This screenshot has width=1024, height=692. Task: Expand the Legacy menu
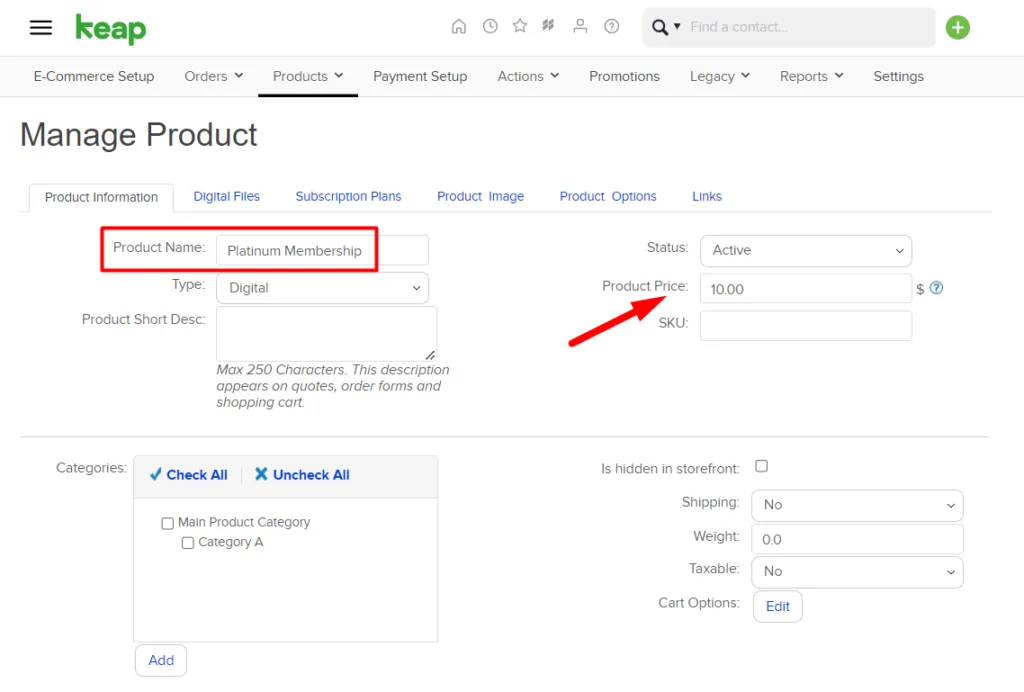[x=720, y=76]
